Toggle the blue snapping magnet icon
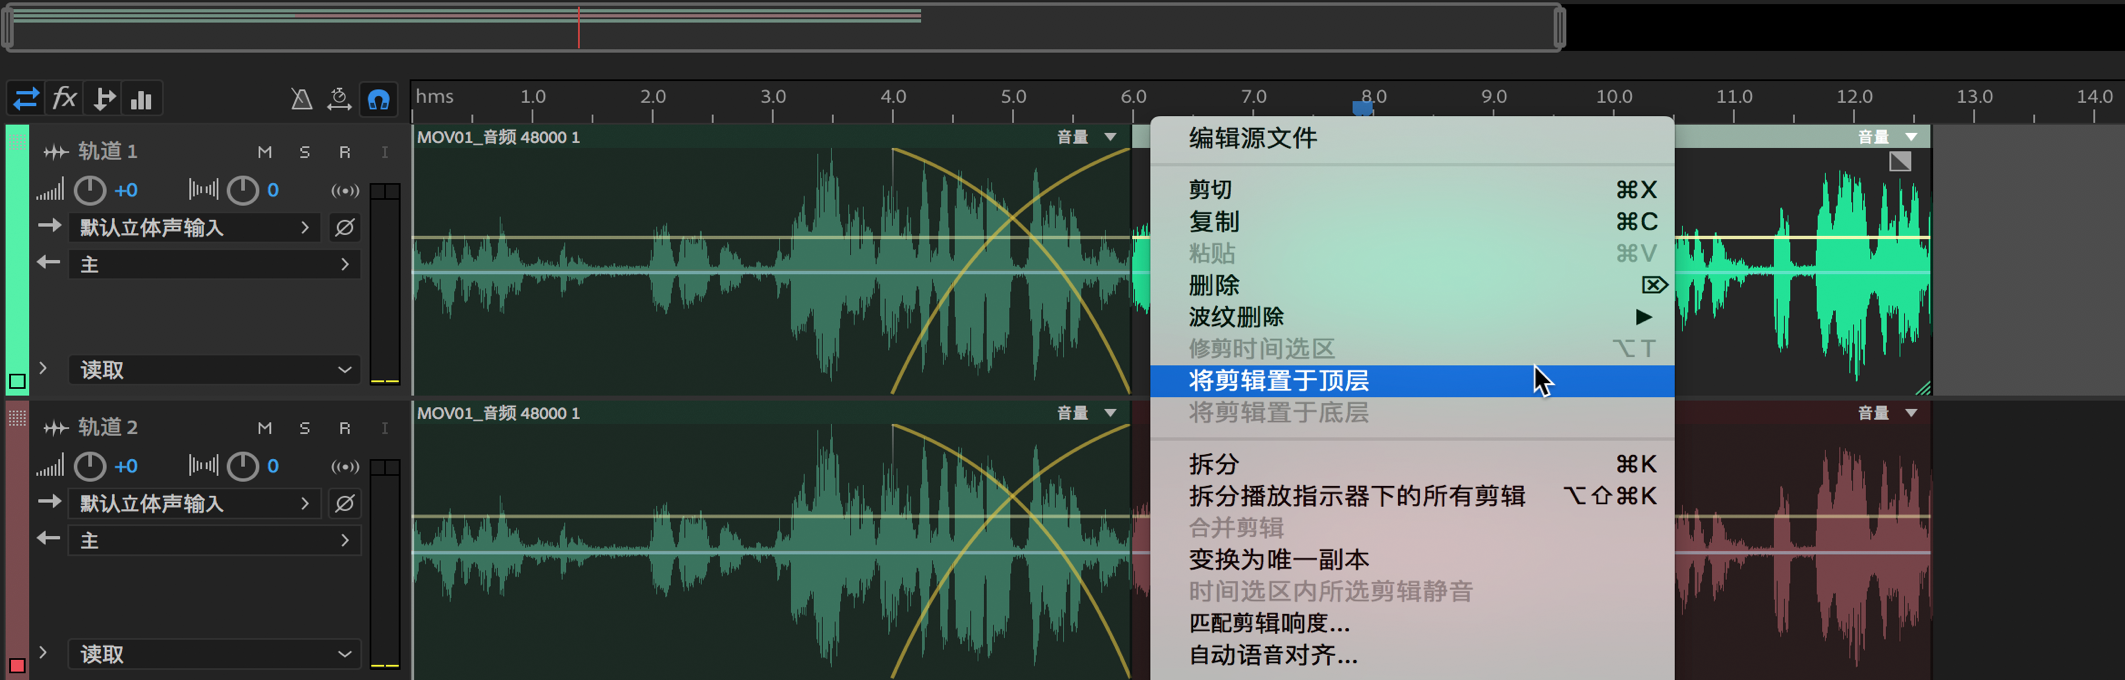2125x680 pixels. pos(379,99)
